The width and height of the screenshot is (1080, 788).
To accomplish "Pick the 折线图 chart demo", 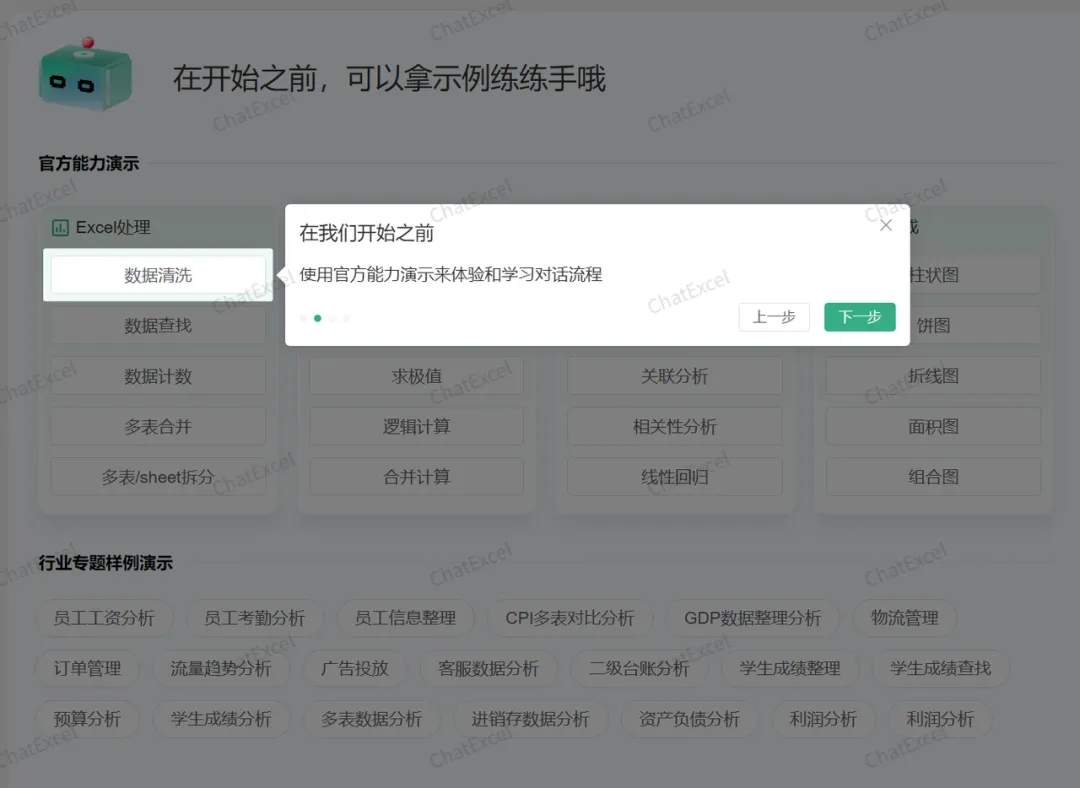I will [933, 376].
